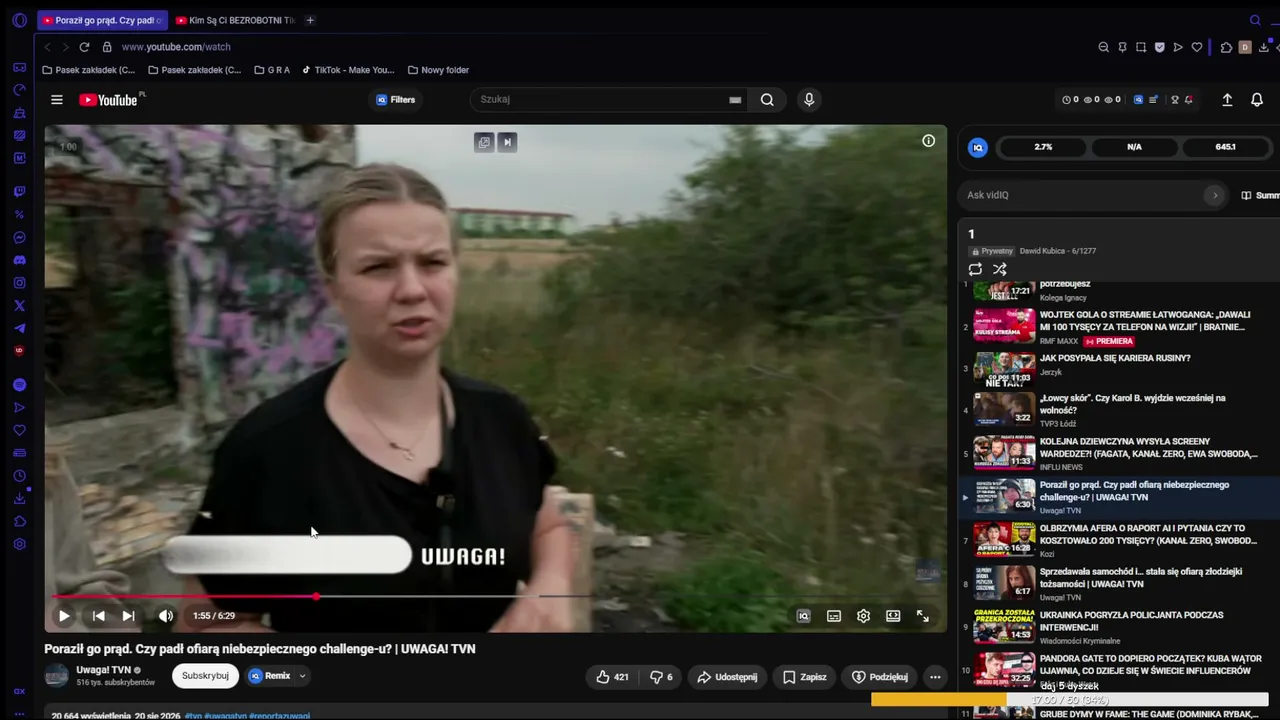Image resolution: width=1280 pixels, height=720 pixels.
Task: Open G R A bookmarks folder
Action: coord(272,70)
